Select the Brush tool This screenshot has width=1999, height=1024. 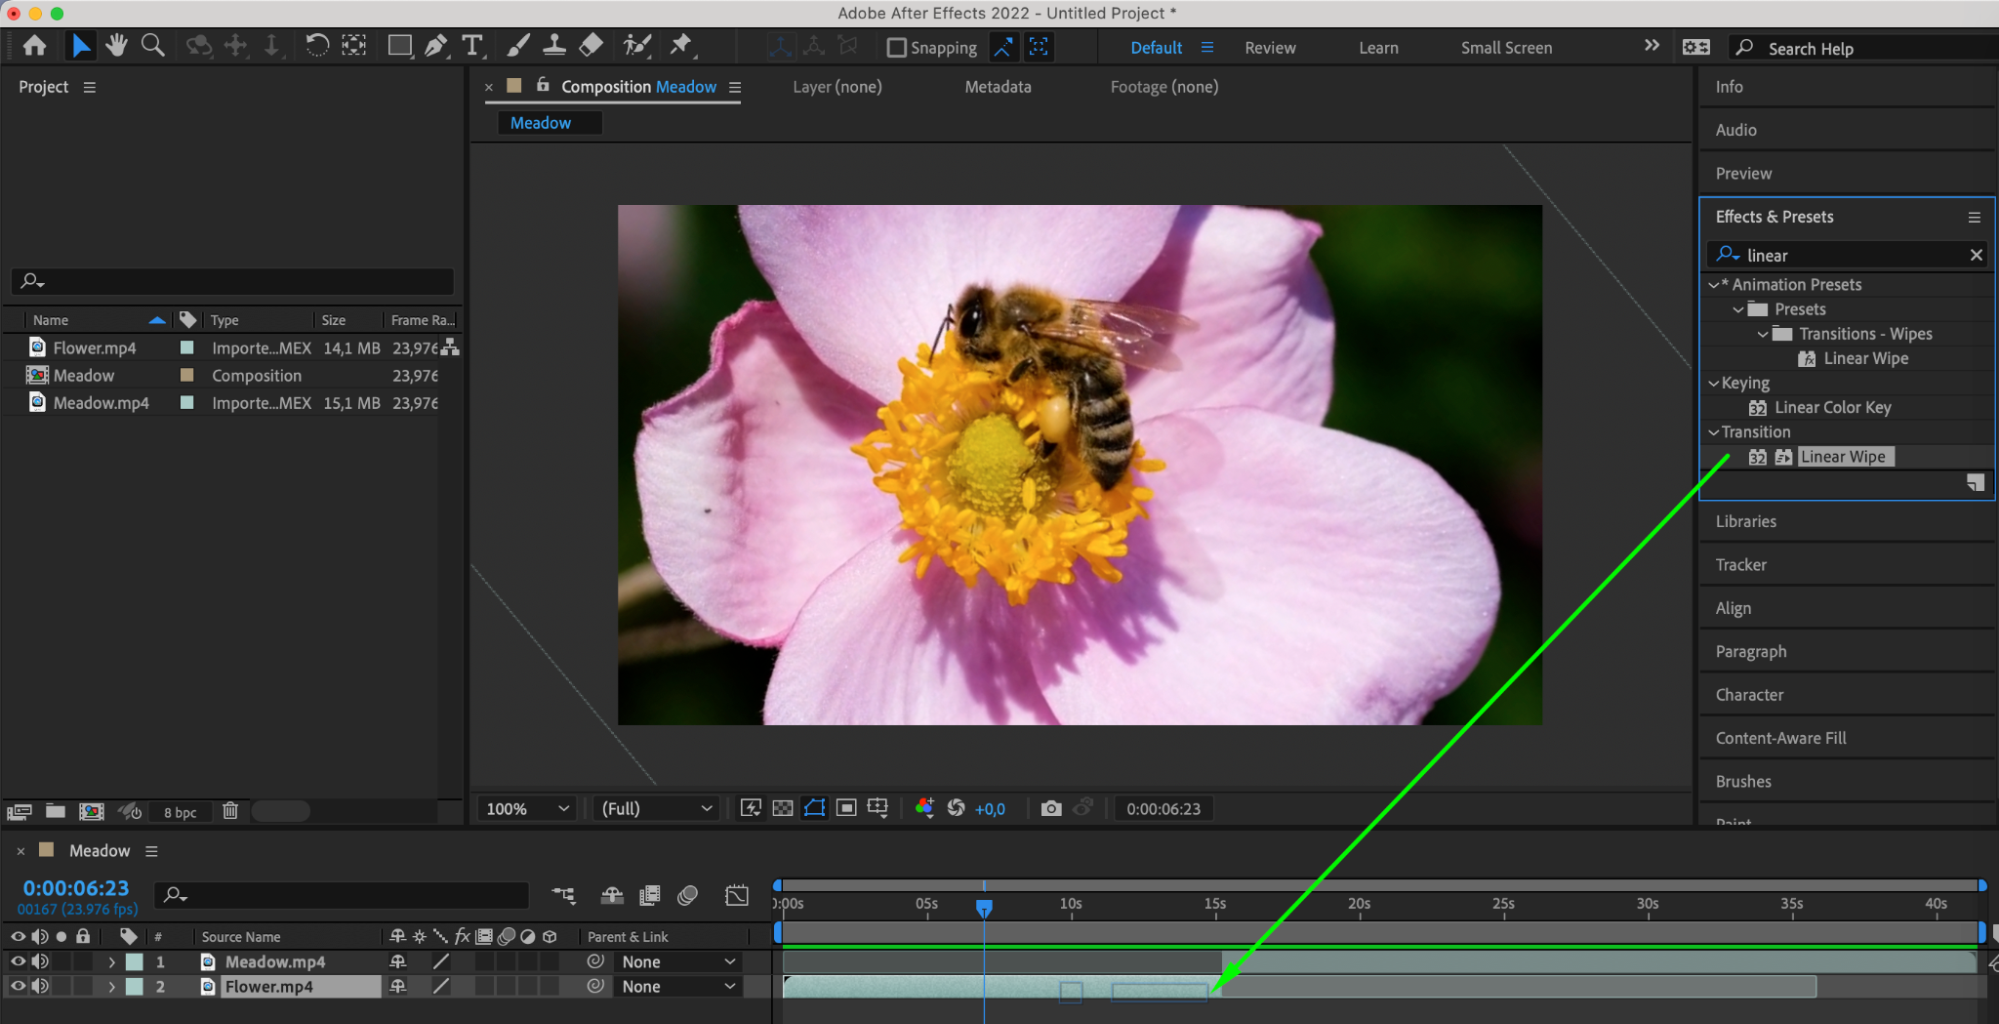point(518,46)
